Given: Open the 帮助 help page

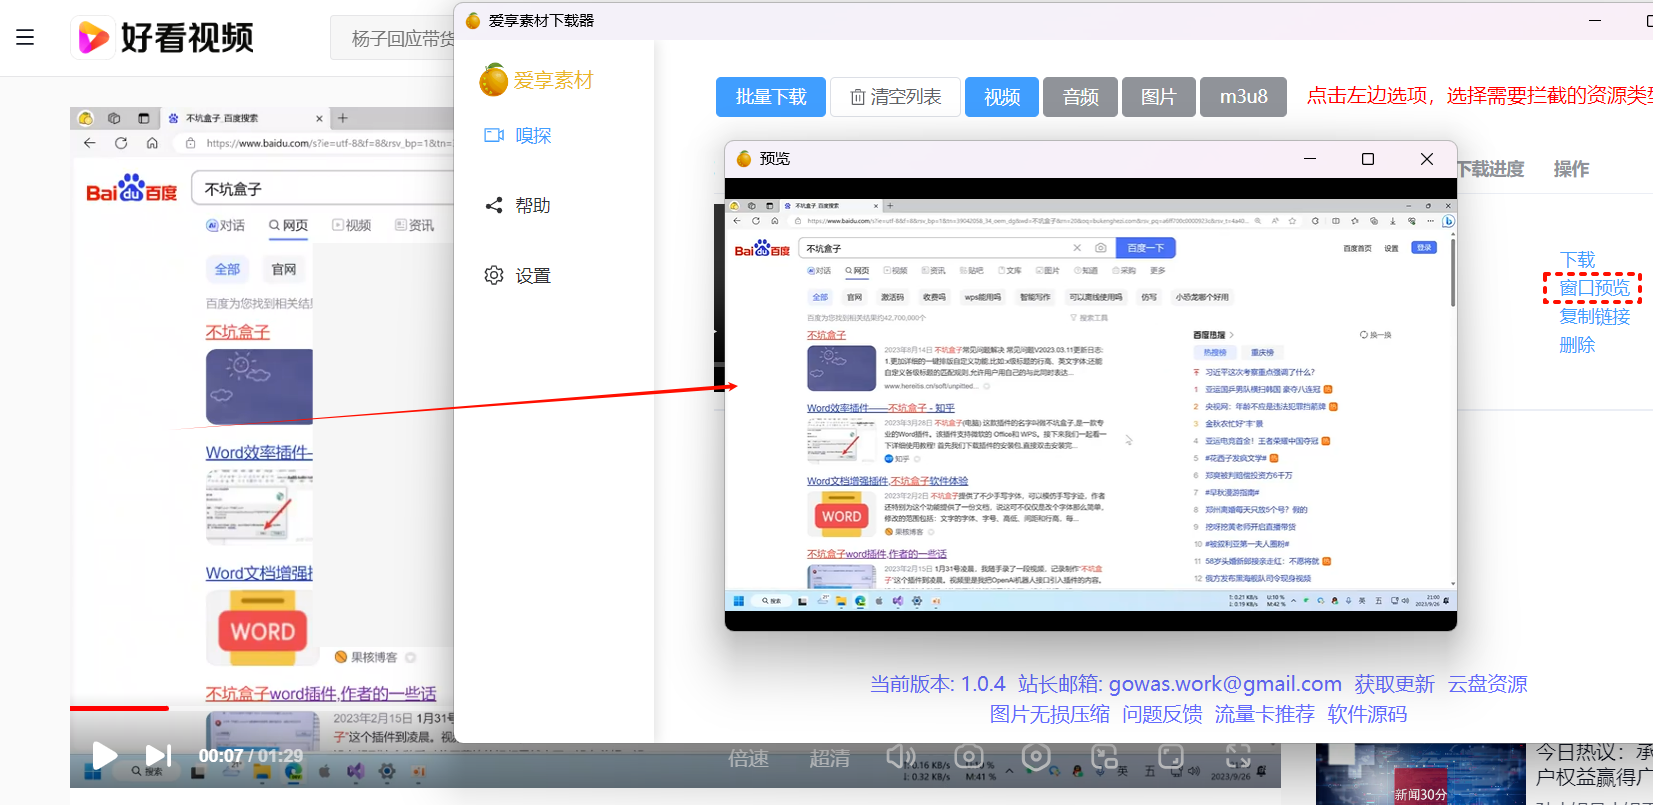Looking at the screenshot, I should click(518, 205).
